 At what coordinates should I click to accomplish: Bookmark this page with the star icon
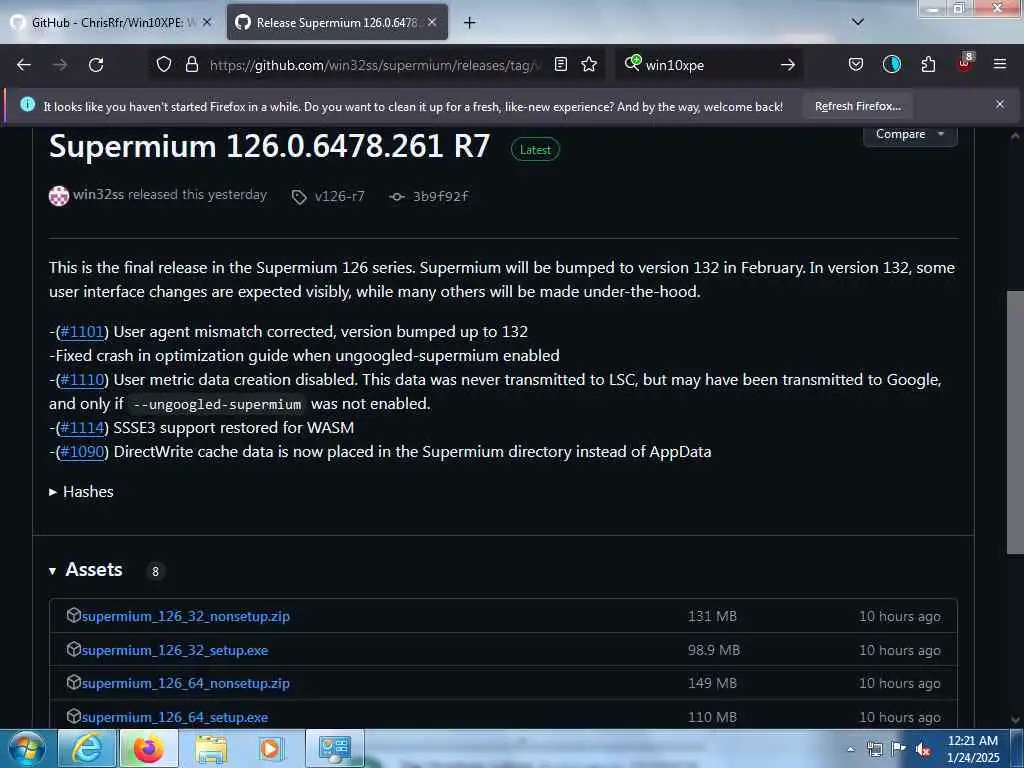click(x=589, y=64)
